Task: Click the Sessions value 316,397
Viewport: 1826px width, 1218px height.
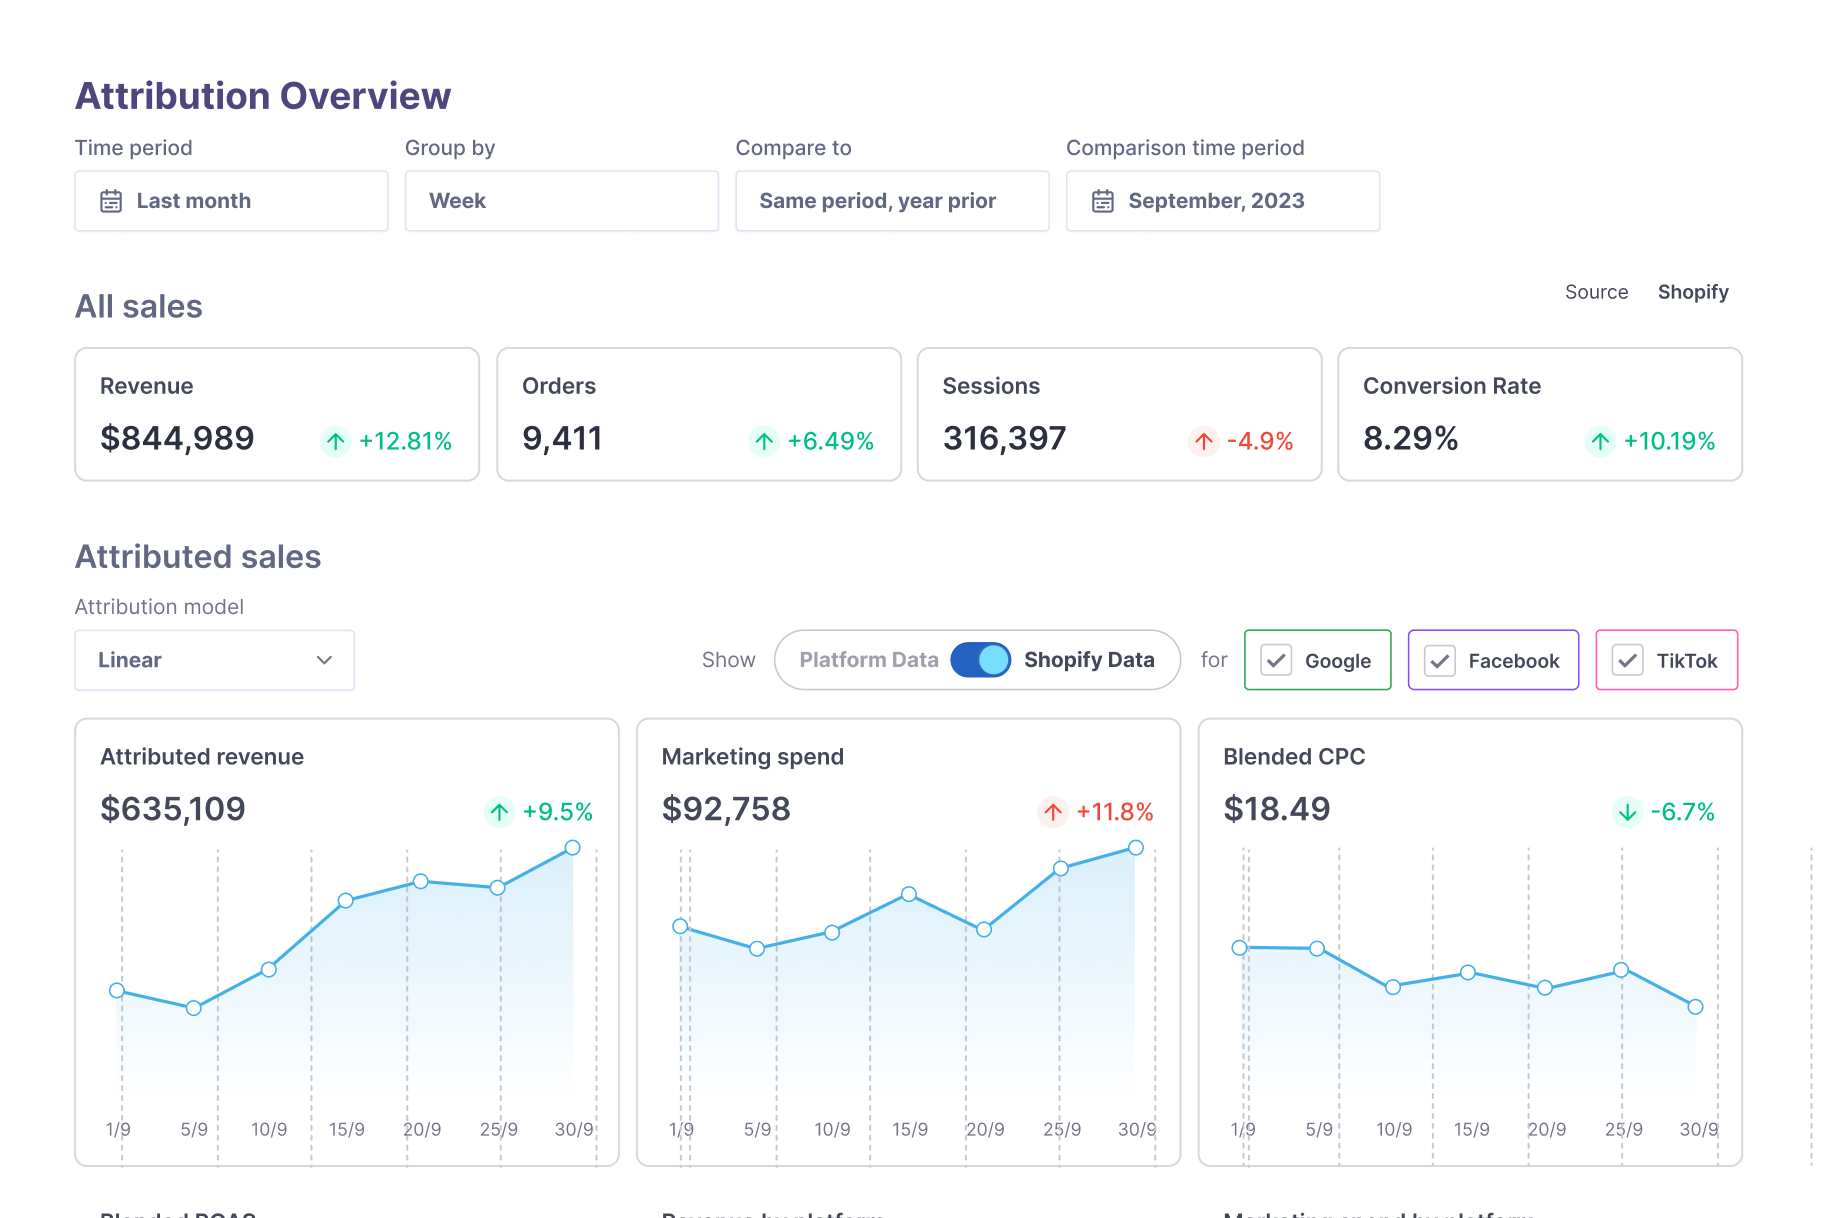Action: 1004,439
